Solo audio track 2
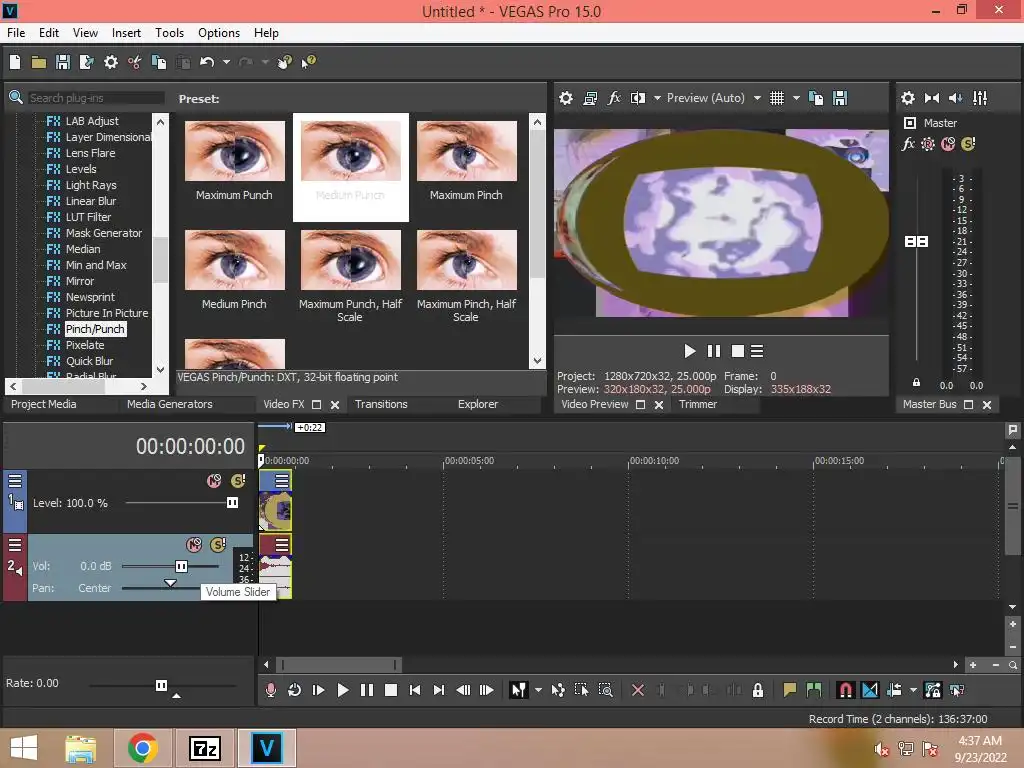This screenshot has height=768, width=1024. point(218,545)
